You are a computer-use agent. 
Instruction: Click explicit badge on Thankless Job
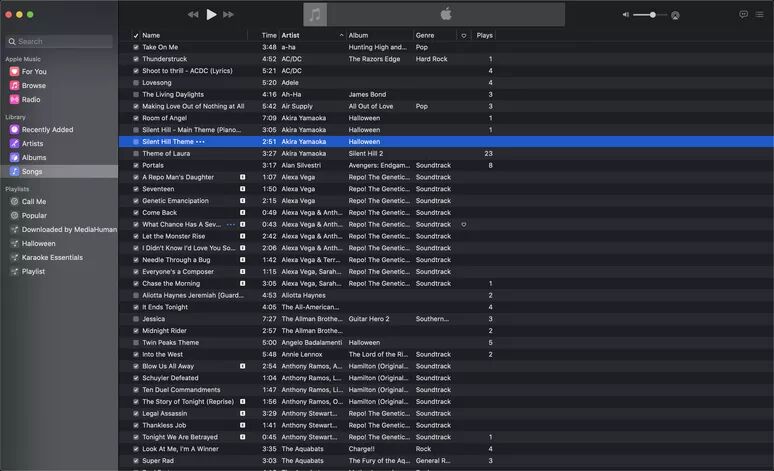(x=242, y=426)
